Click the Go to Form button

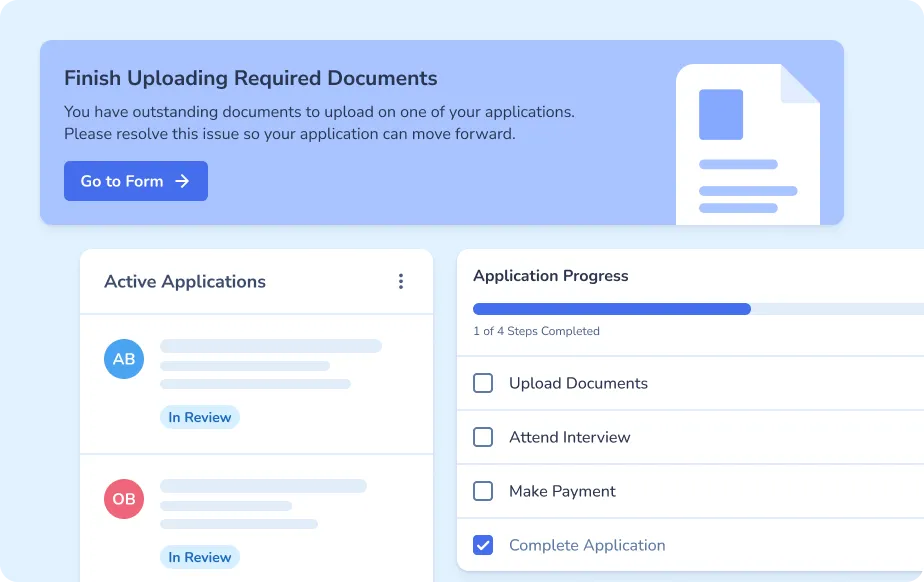click(x=135, y=181)
